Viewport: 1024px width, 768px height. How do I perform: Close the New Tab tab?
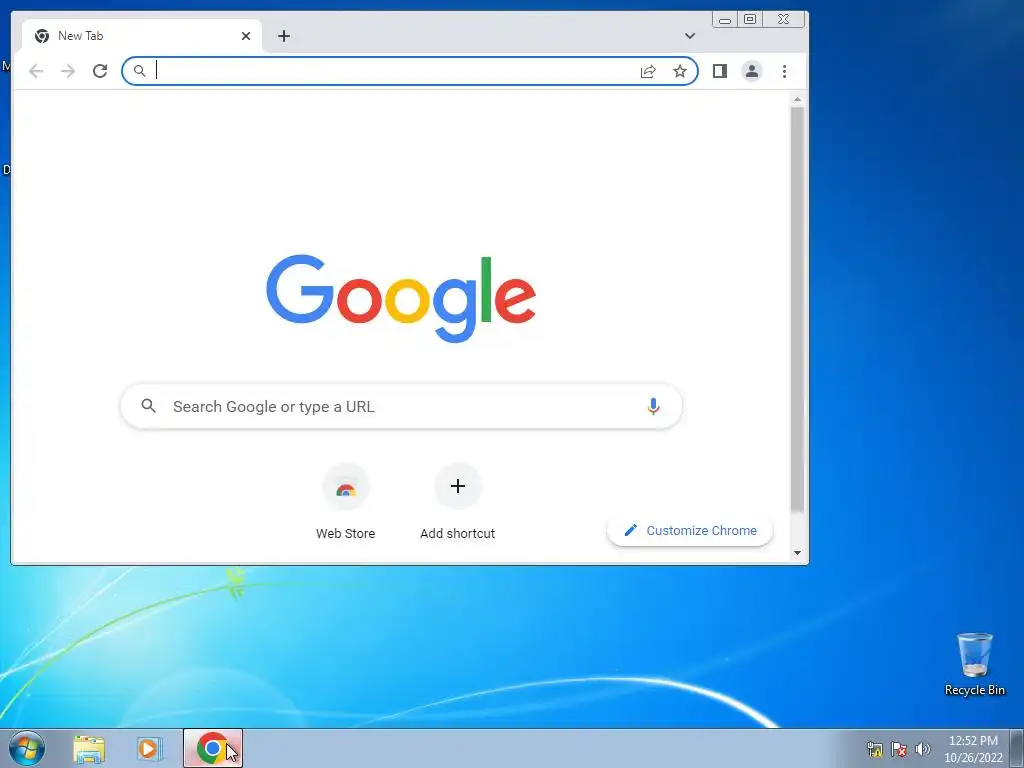pyautogui.click(x=246, y=36)
